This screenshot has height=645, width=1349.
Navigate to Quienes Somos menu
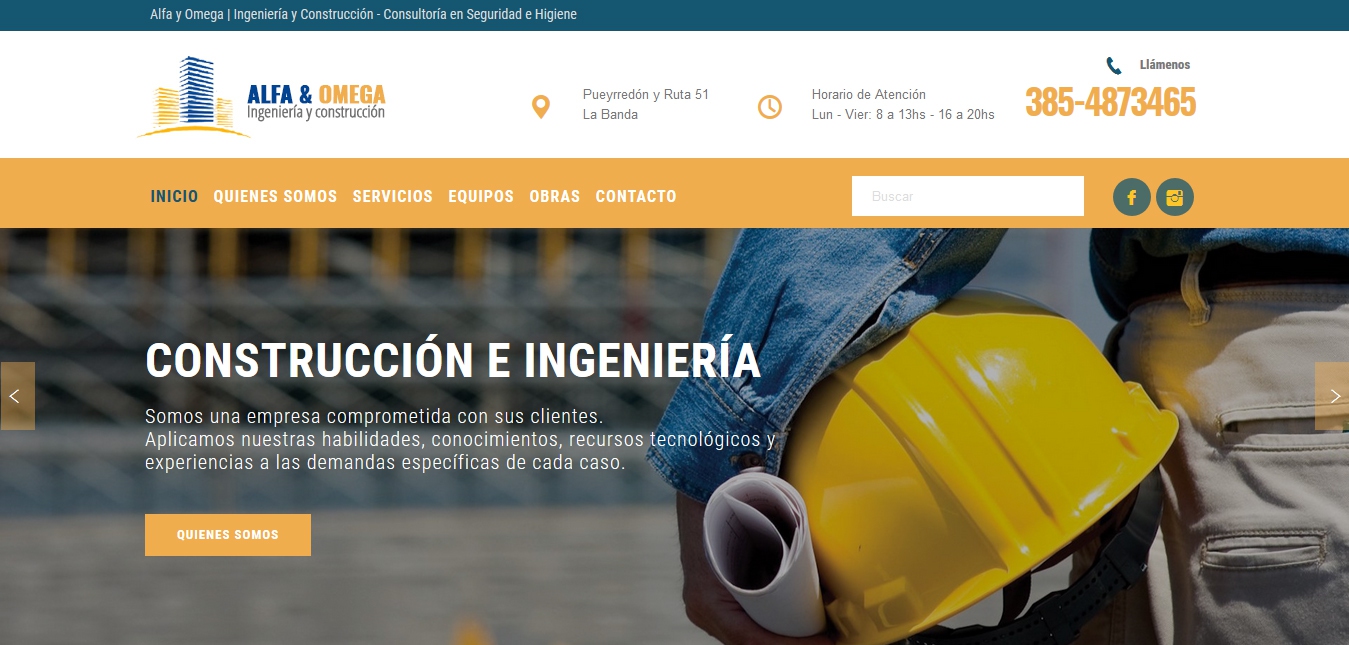click(275, 196)
